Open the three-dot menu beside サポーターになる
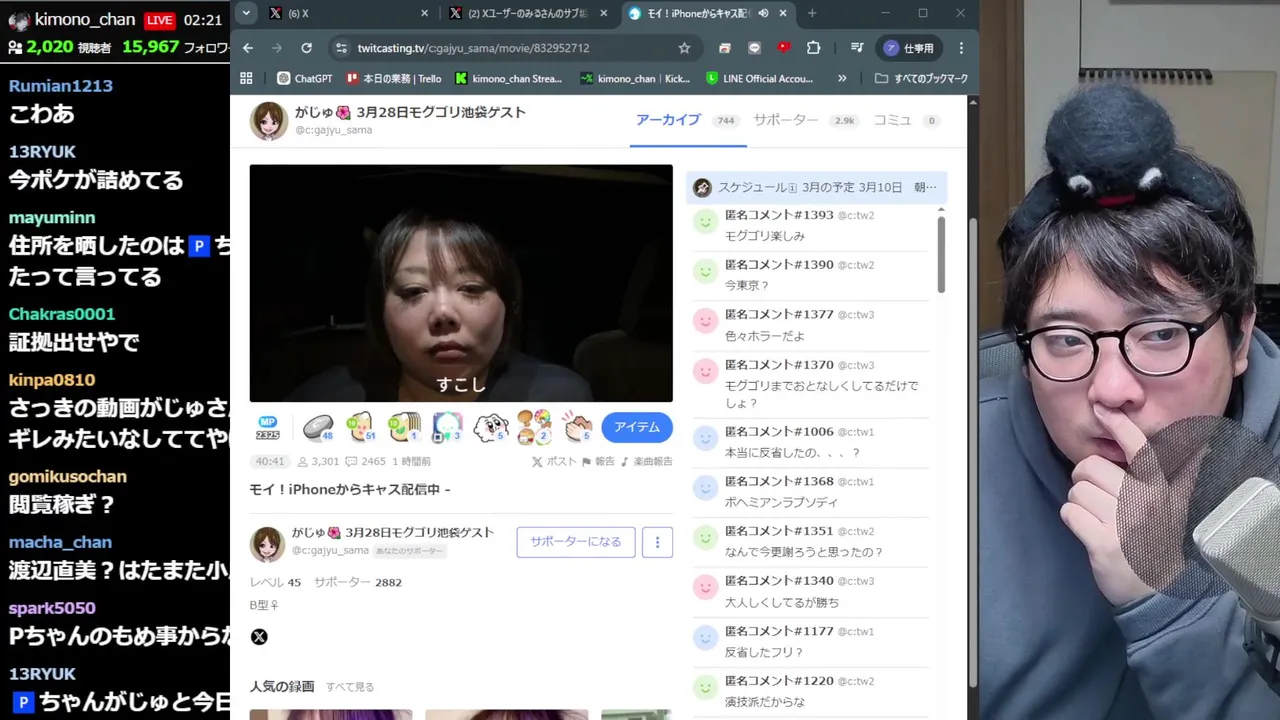Viewport: 1280px width, 720px height. point(657,541)
